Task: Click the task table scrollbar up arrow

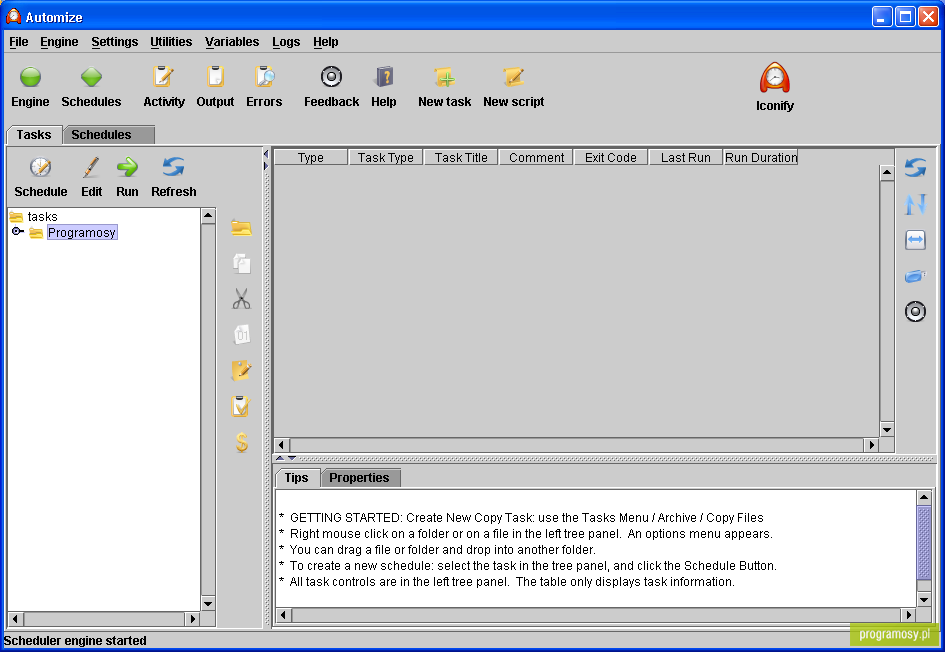Action: coord(887,173)
